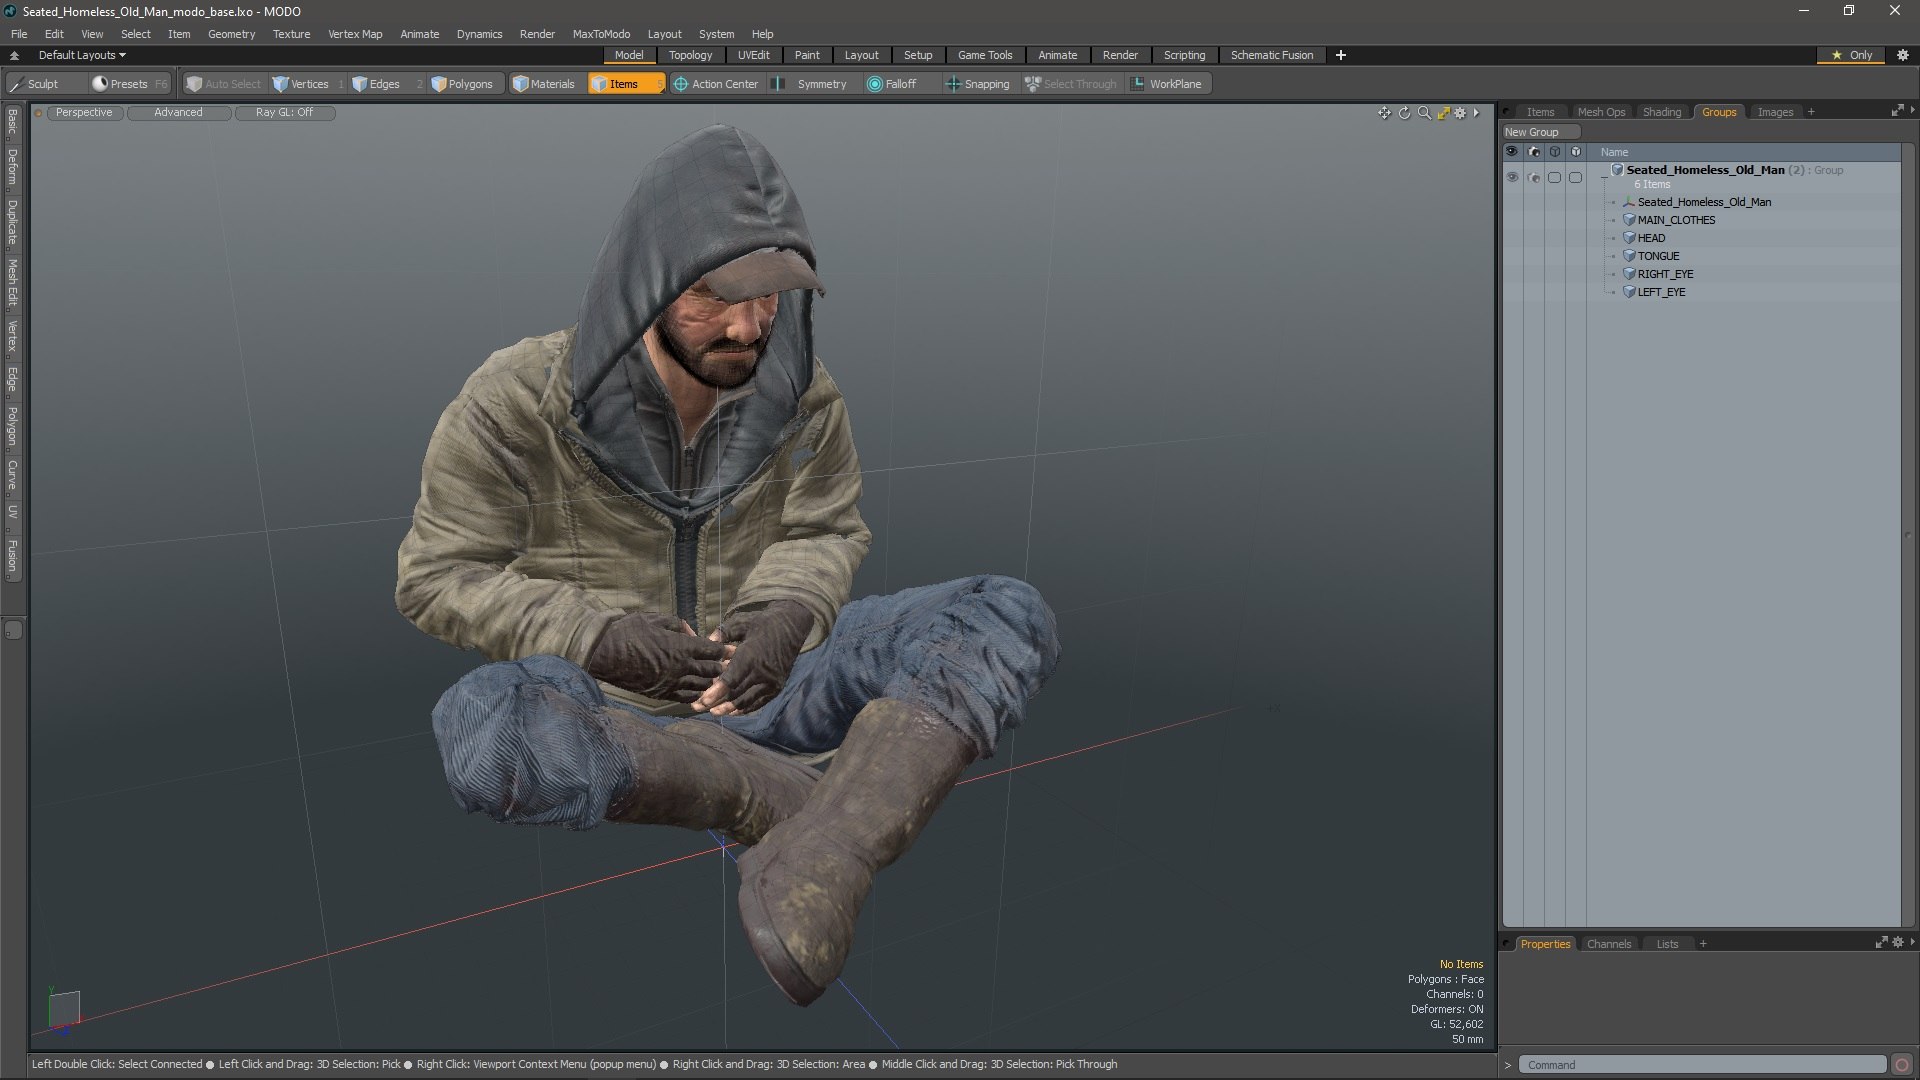This screenshot has width=1920, height=1080.
Task: Click the command record button
Action: pyautogui.click(x=1902, y=1065)
